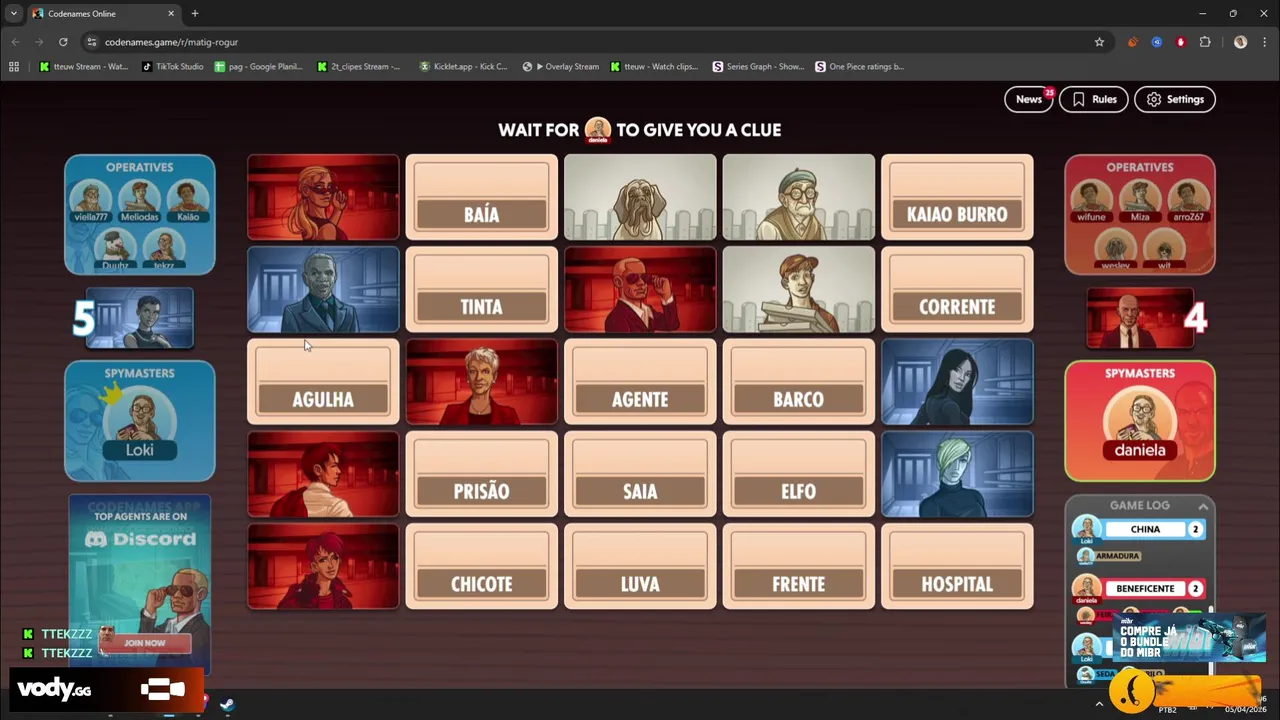Screen dimensions: 1280x720
Task: Click wesley avatar in red operatives
Action: [1115, 246]
